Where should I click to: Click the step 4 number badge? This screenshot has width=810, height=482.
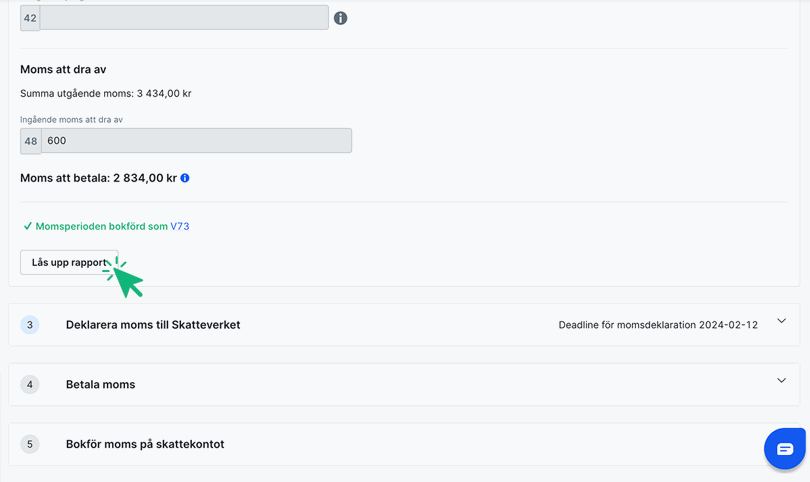30,384
